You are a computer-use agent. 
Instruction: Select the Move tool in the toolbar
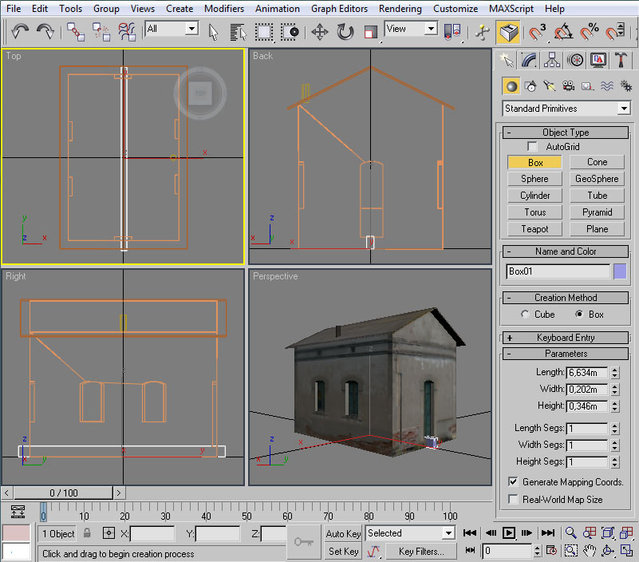click(320, 31)
